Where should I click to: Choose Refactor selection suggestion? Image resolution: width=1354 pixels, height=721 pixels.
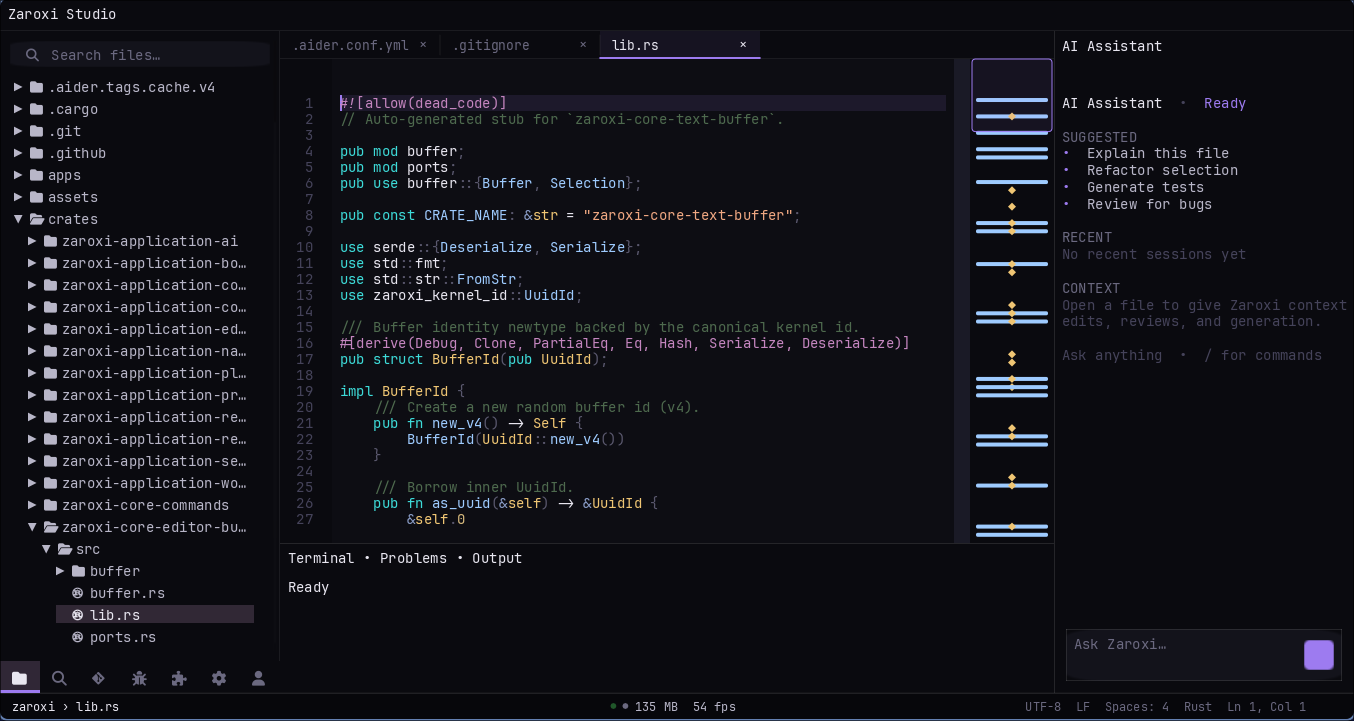[1162, 170]
